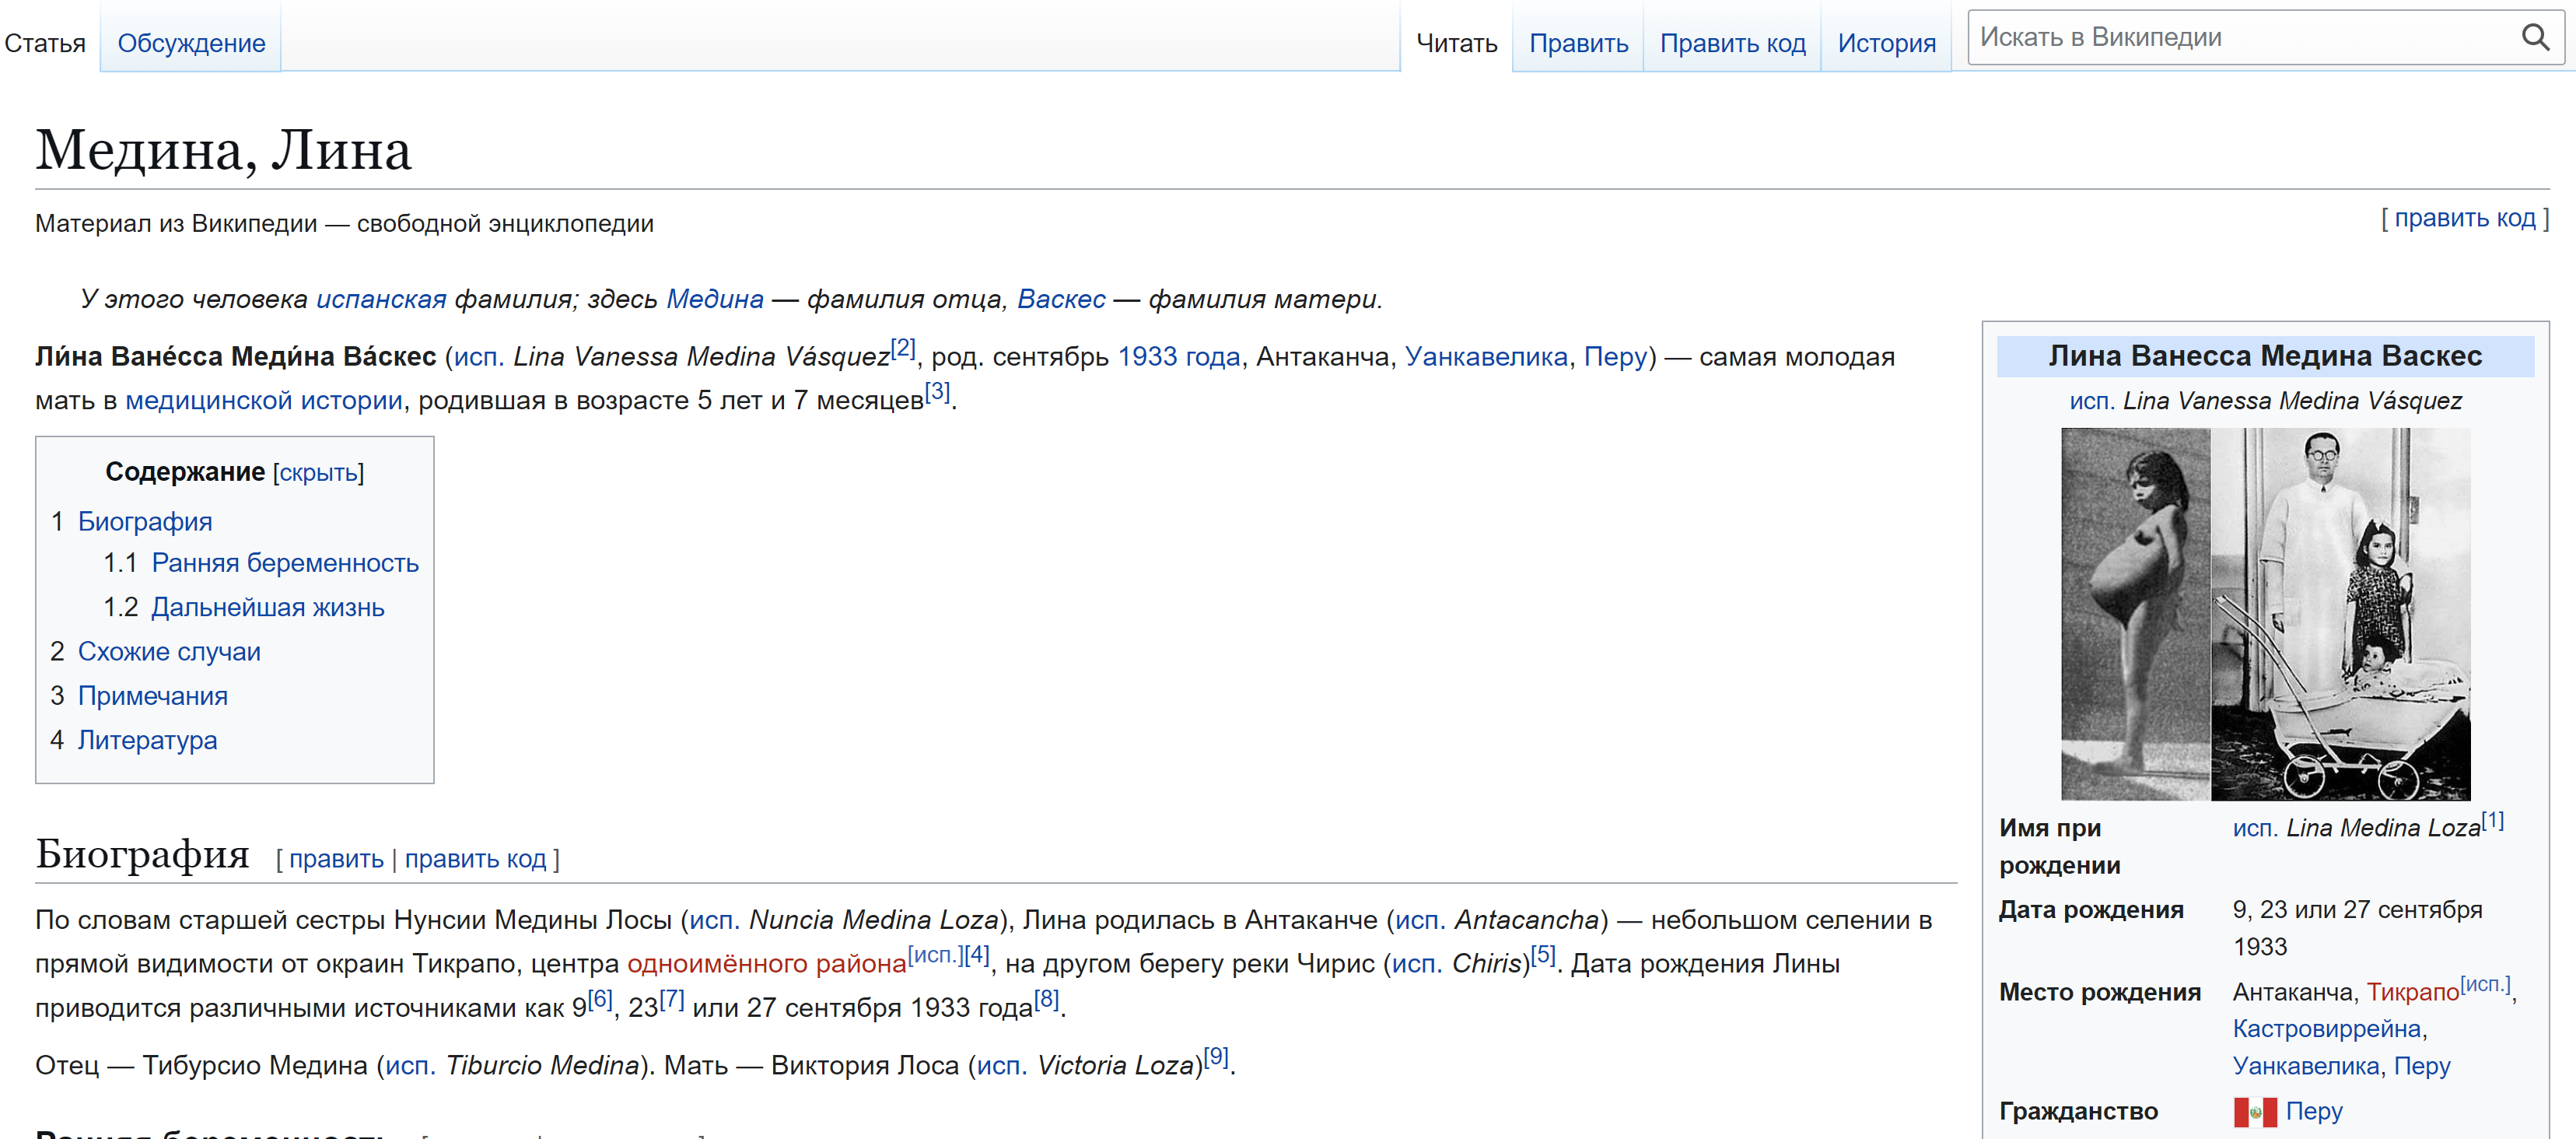Click the править link beside Биография heading
This screenshot has width=2576, height=1139.
click(x=336, y=859)
